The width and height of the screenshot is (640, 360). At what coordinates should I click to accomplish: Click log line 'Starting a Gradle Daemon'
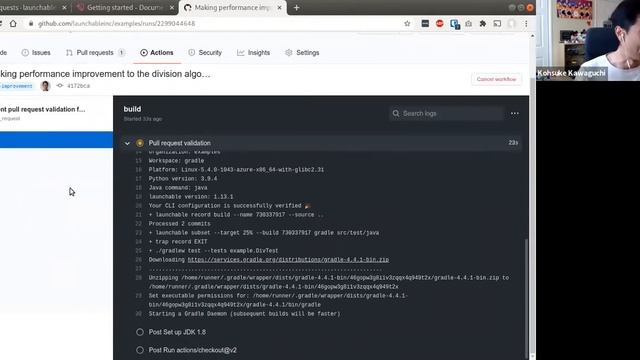[244, 314]
